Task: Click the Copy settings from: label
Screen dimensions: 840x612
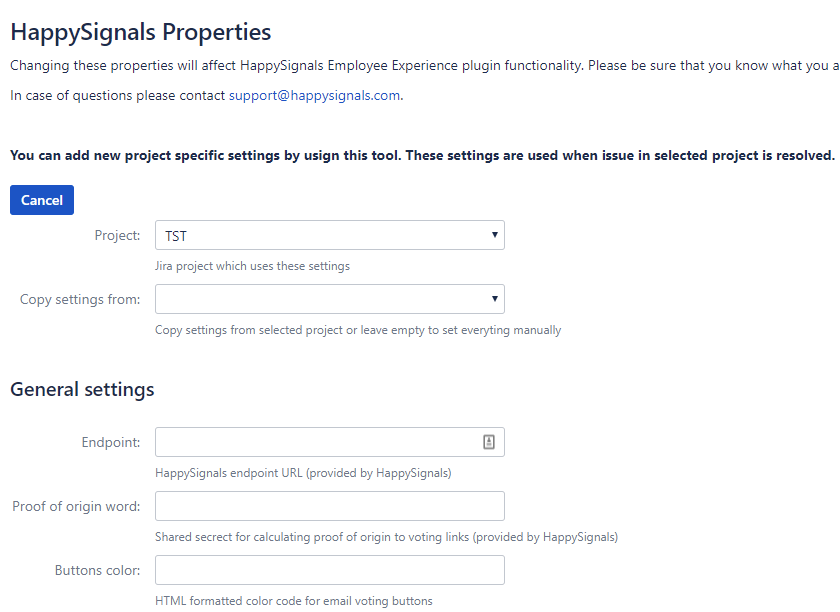Action: pos(80,299)
